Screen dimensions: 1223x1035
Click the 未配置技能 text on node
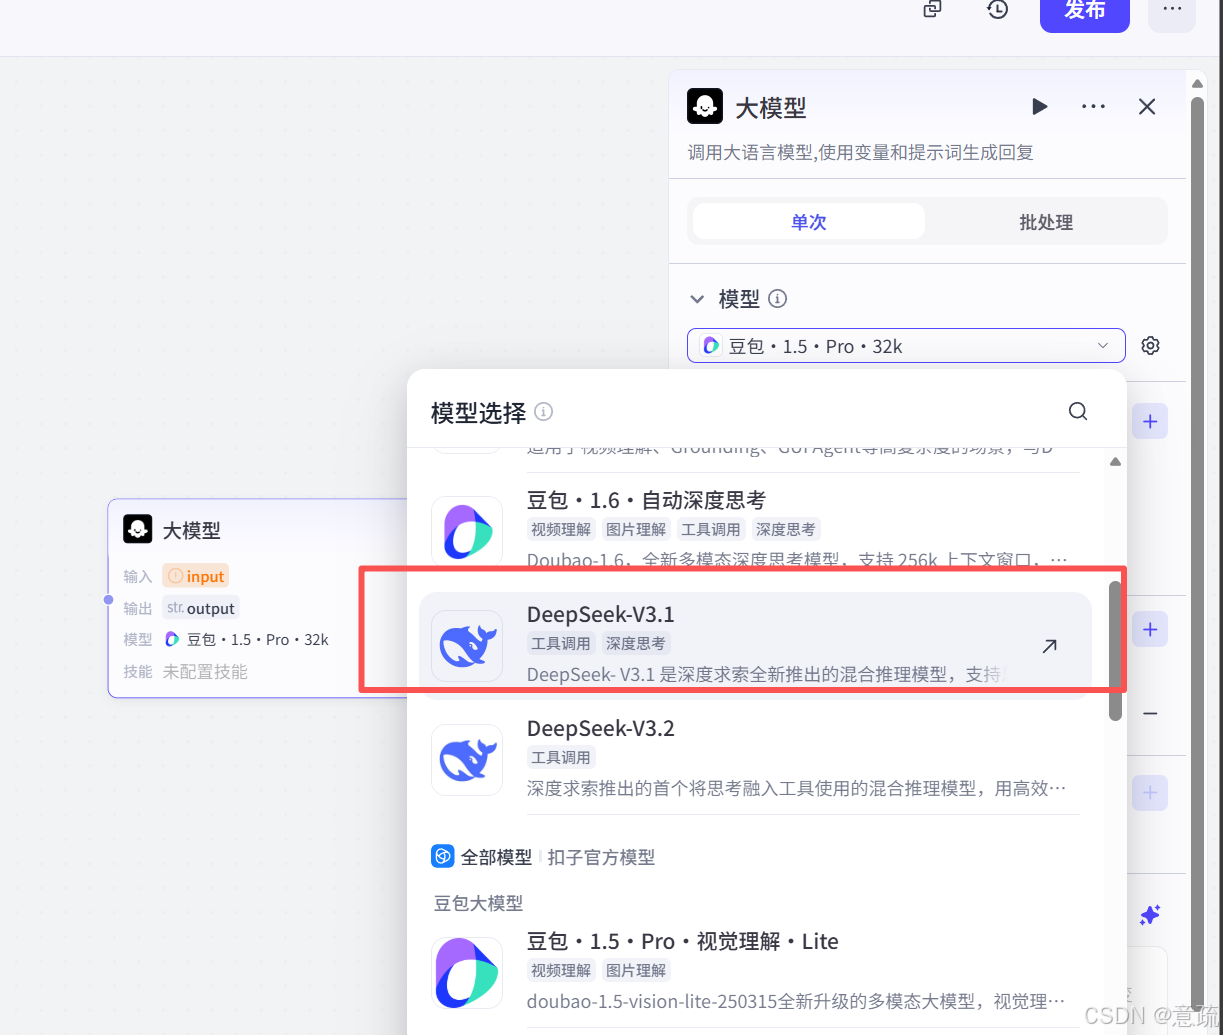[205, 672]
